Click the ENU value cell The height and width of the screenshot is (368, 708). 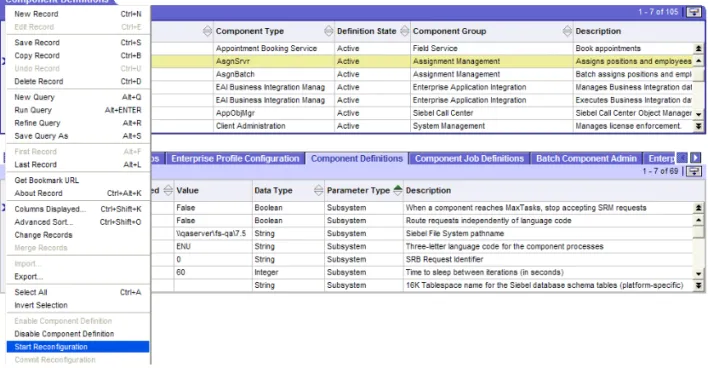click(x=213, y=247)
